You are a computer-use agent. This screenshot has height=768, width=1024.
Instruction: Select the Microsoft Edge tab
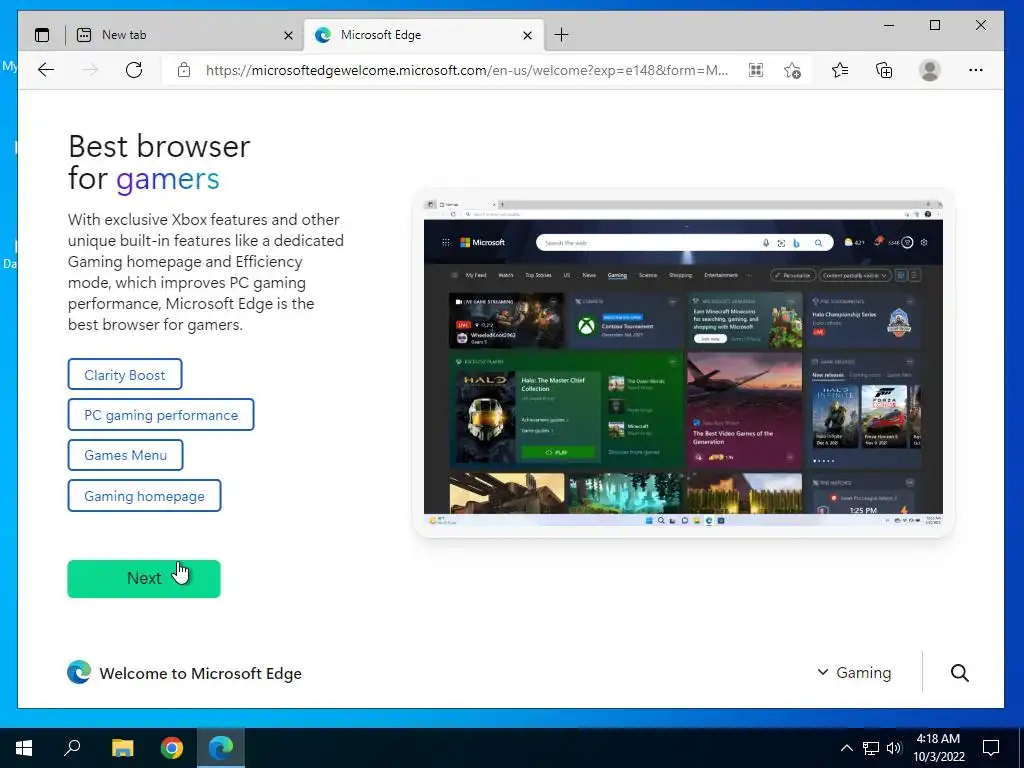(x=423, y=35)
